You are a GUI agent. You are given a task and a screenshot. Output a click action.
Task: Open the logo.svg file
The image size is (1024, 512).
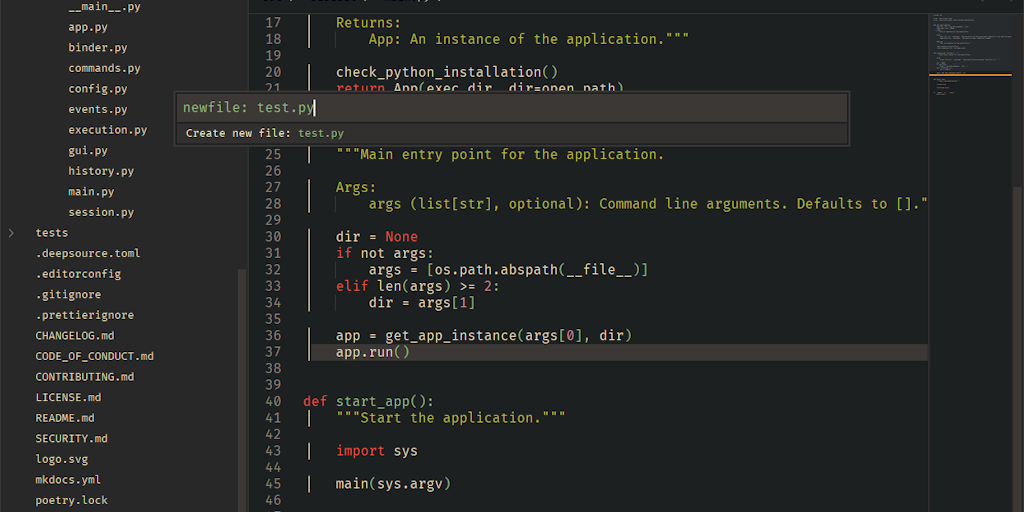[x=62, y=459]
